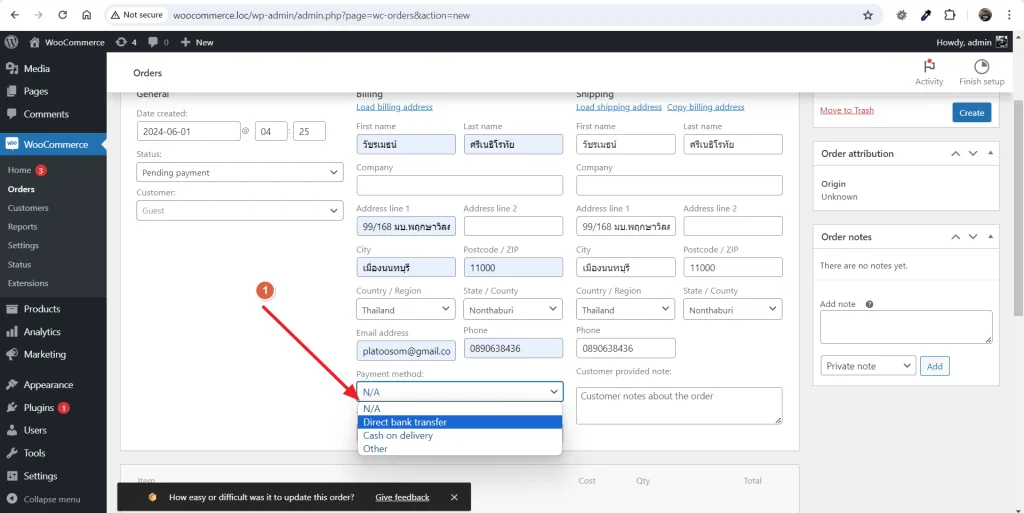Reload the page using browser refresh icon
Screen dimensions: 1024x513
click(63, 15)
